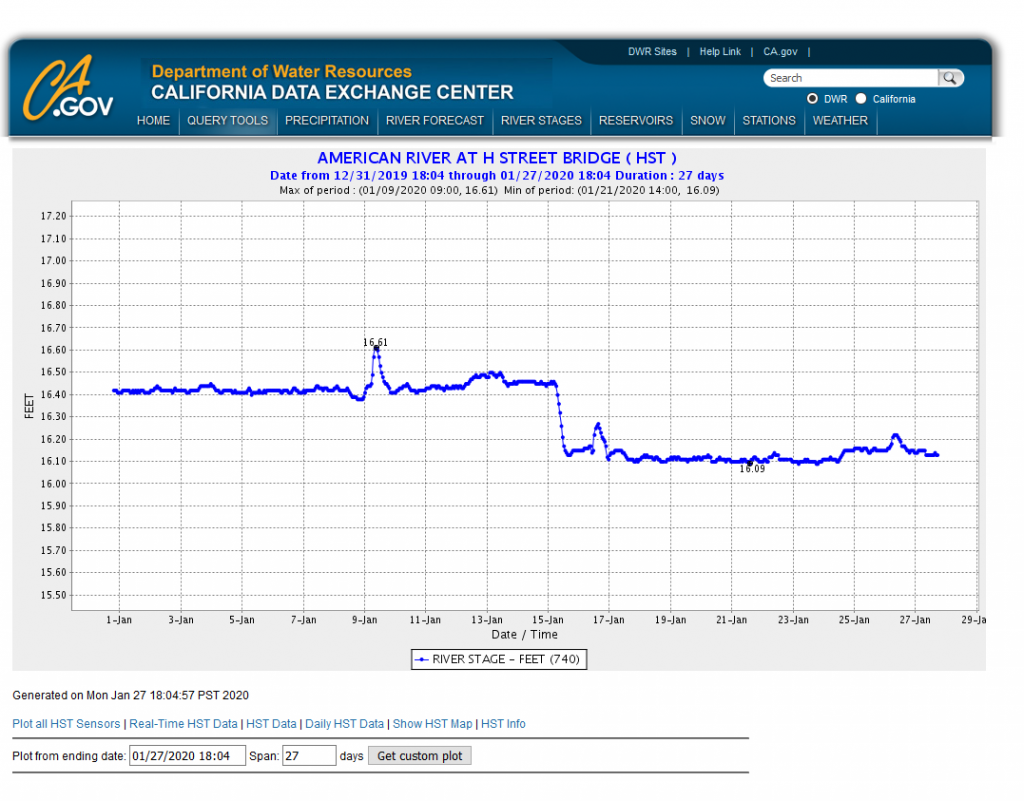1024x801 pixels.
Task: Click the Search text box
Action: [x=850, y=78]
